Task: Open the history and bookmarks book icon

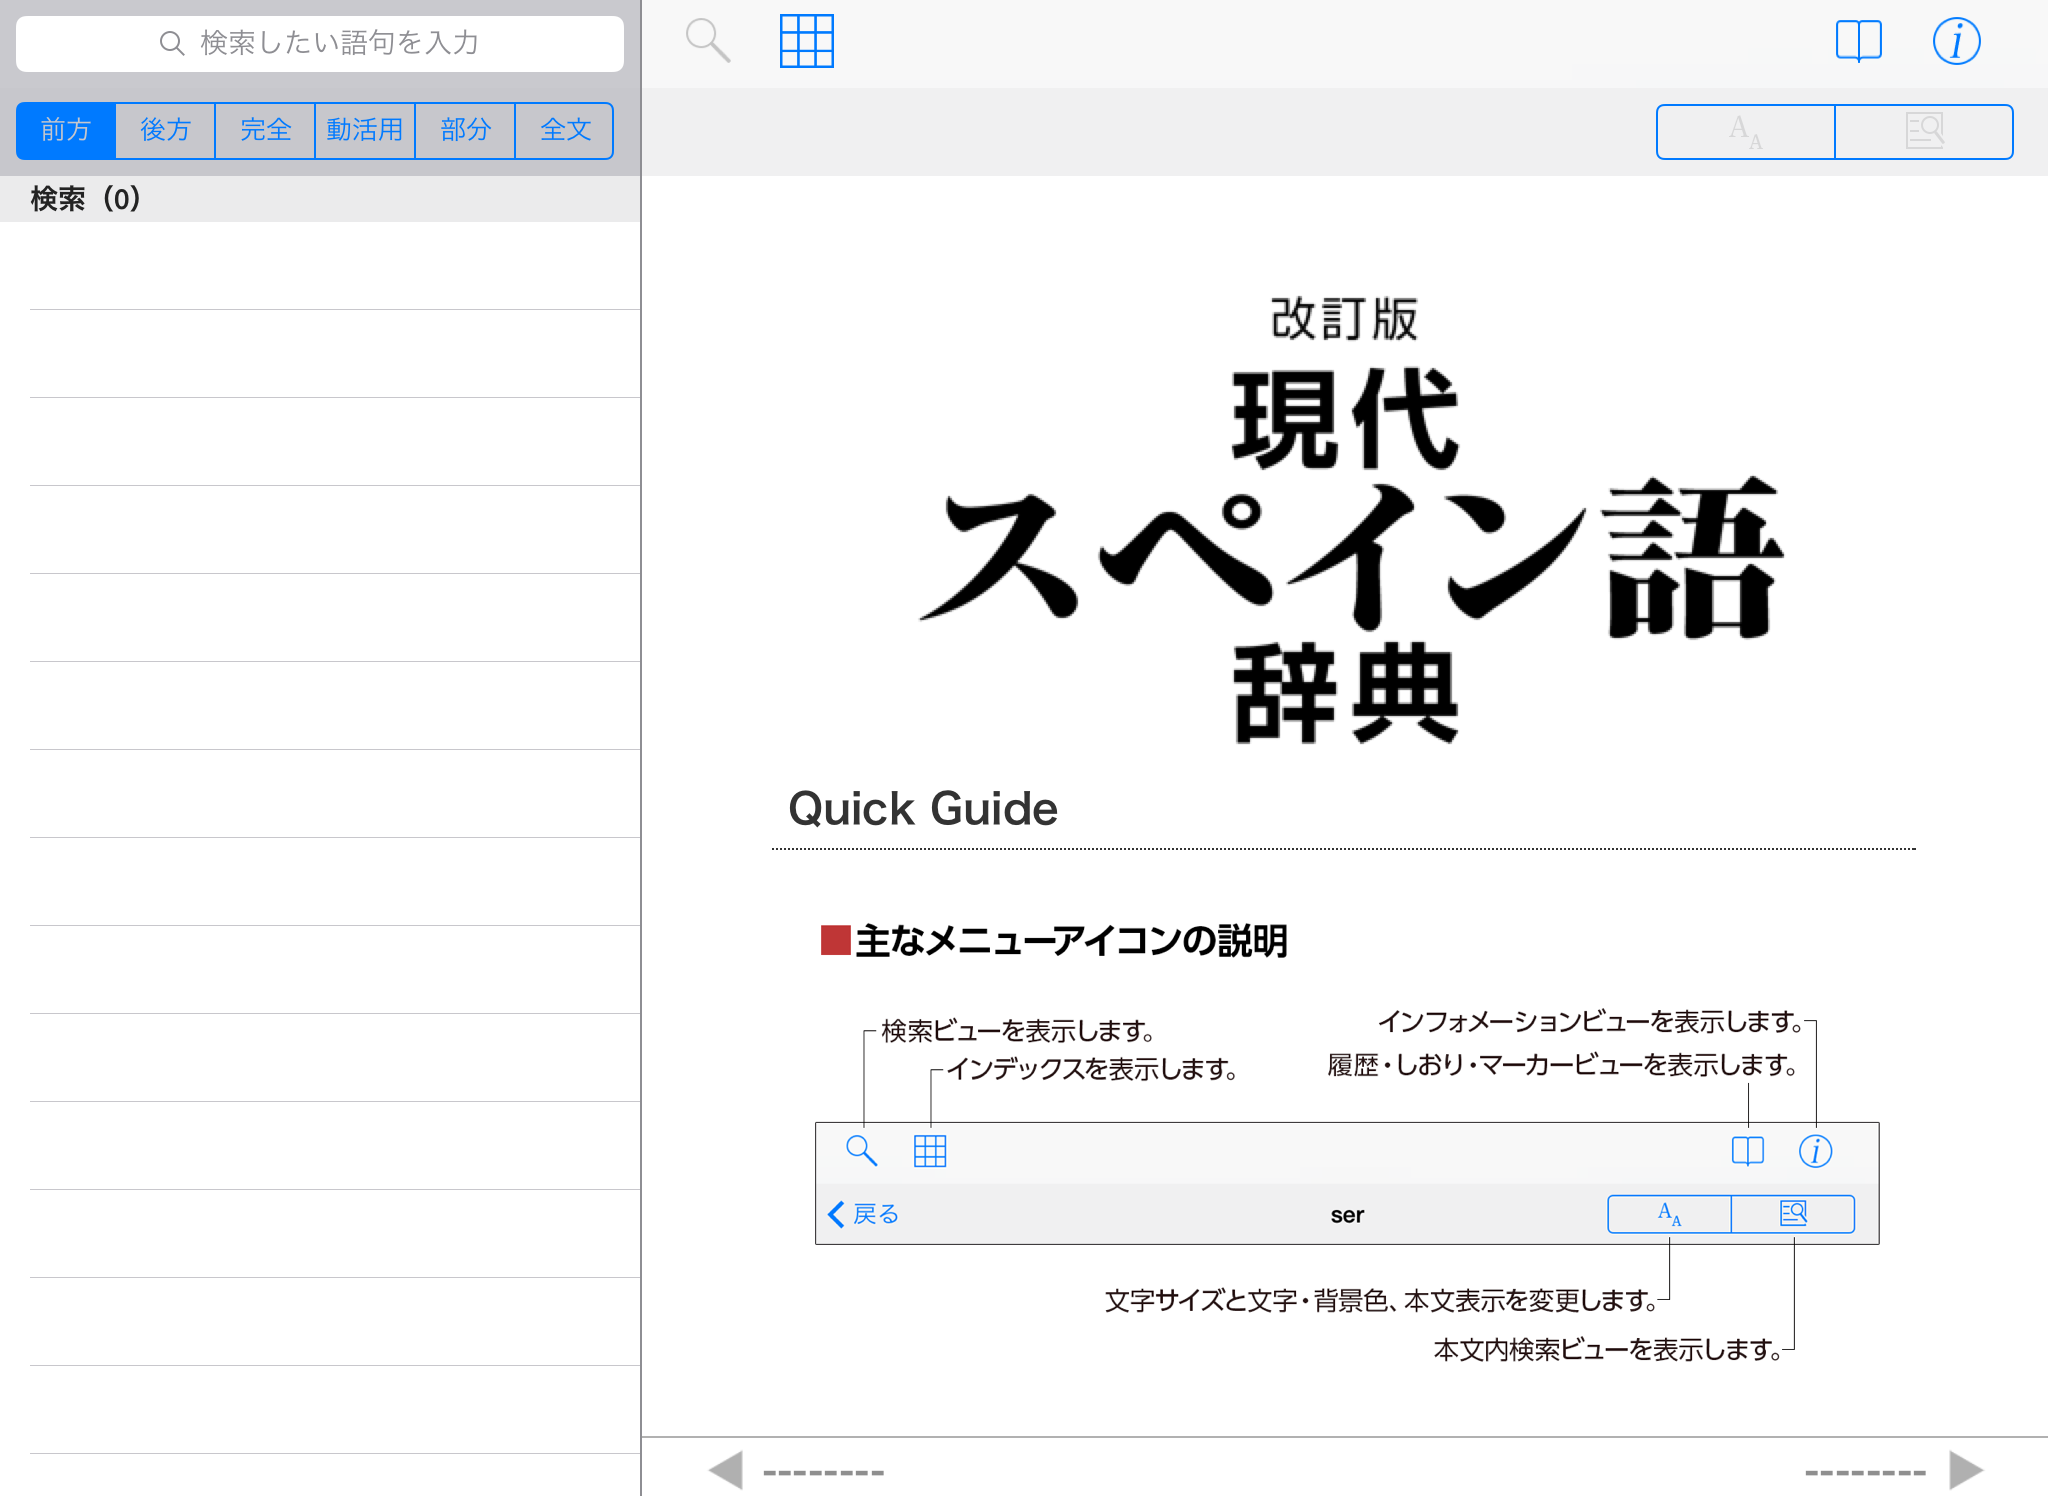Action: tap(1858, 41)
